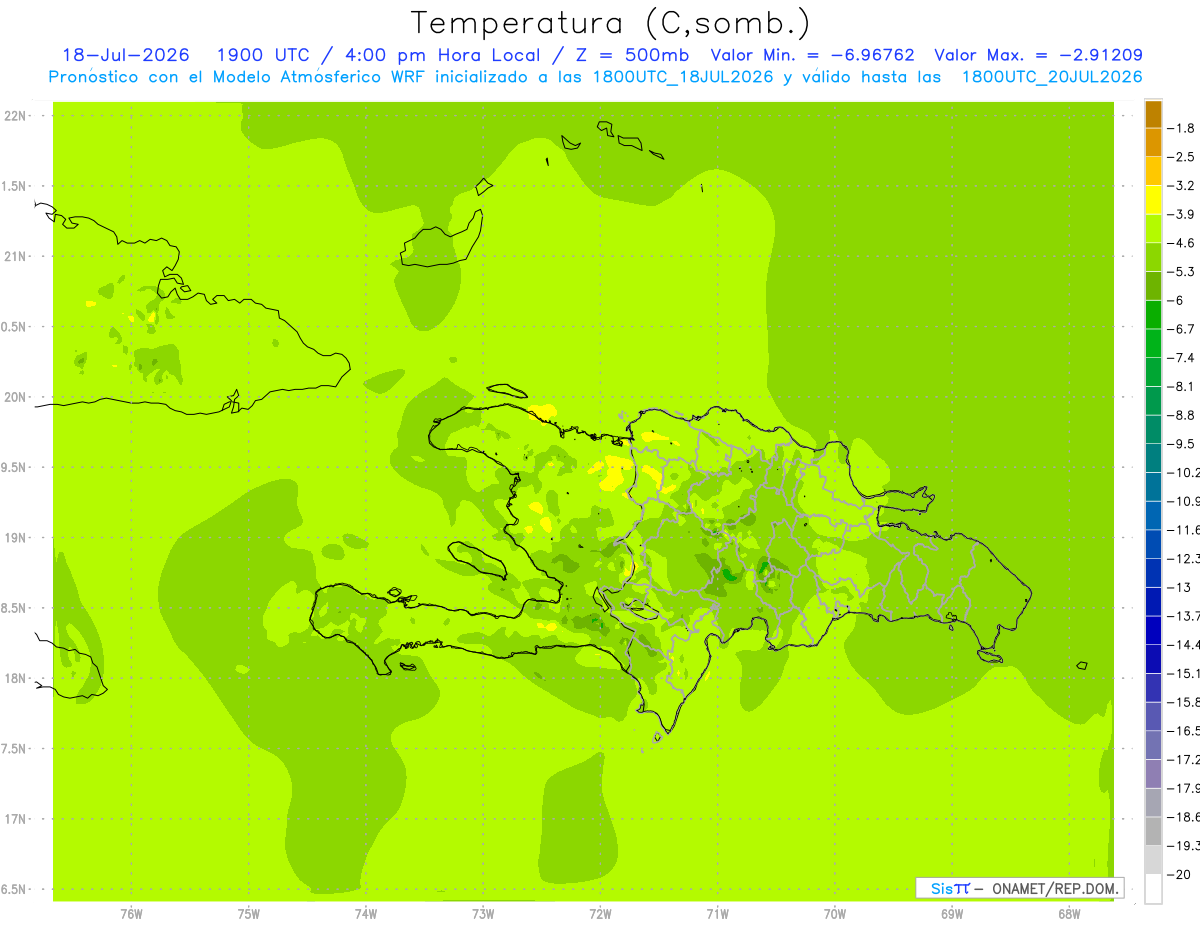Image resolution: width=1200 pixels, height=927 pixels.
Task: Click the '19N' latitude label
Action: (x=15, y=538)
